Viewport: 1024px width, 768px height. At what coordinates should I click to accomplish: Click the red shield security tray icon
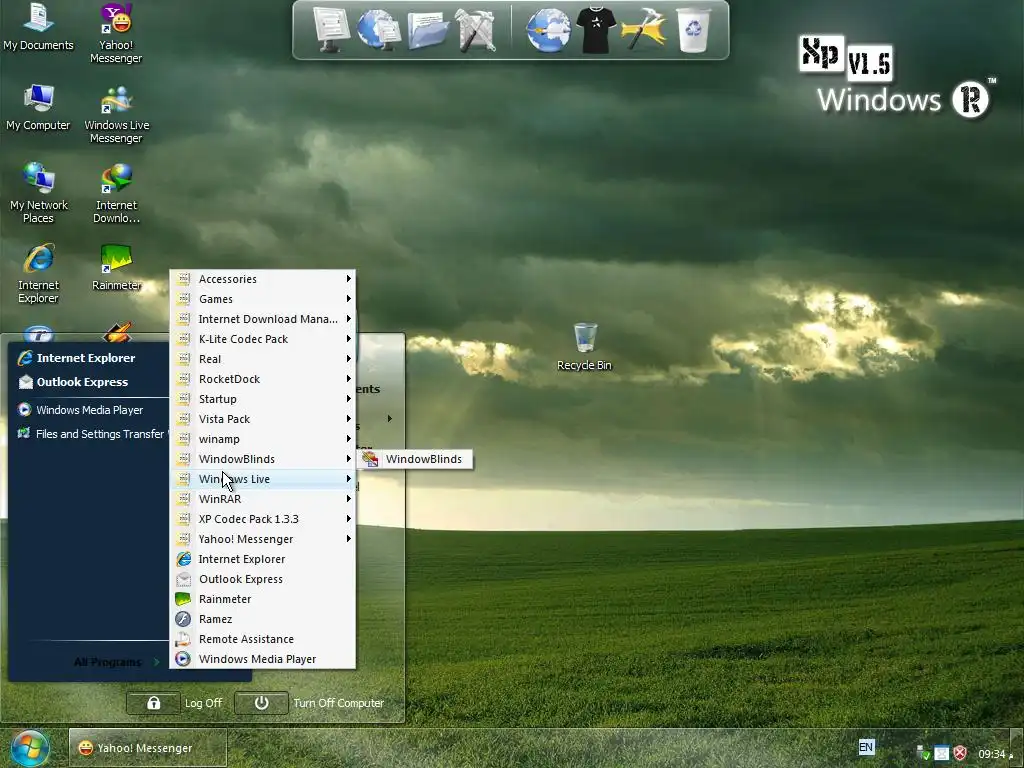click(x=960, y=753)
